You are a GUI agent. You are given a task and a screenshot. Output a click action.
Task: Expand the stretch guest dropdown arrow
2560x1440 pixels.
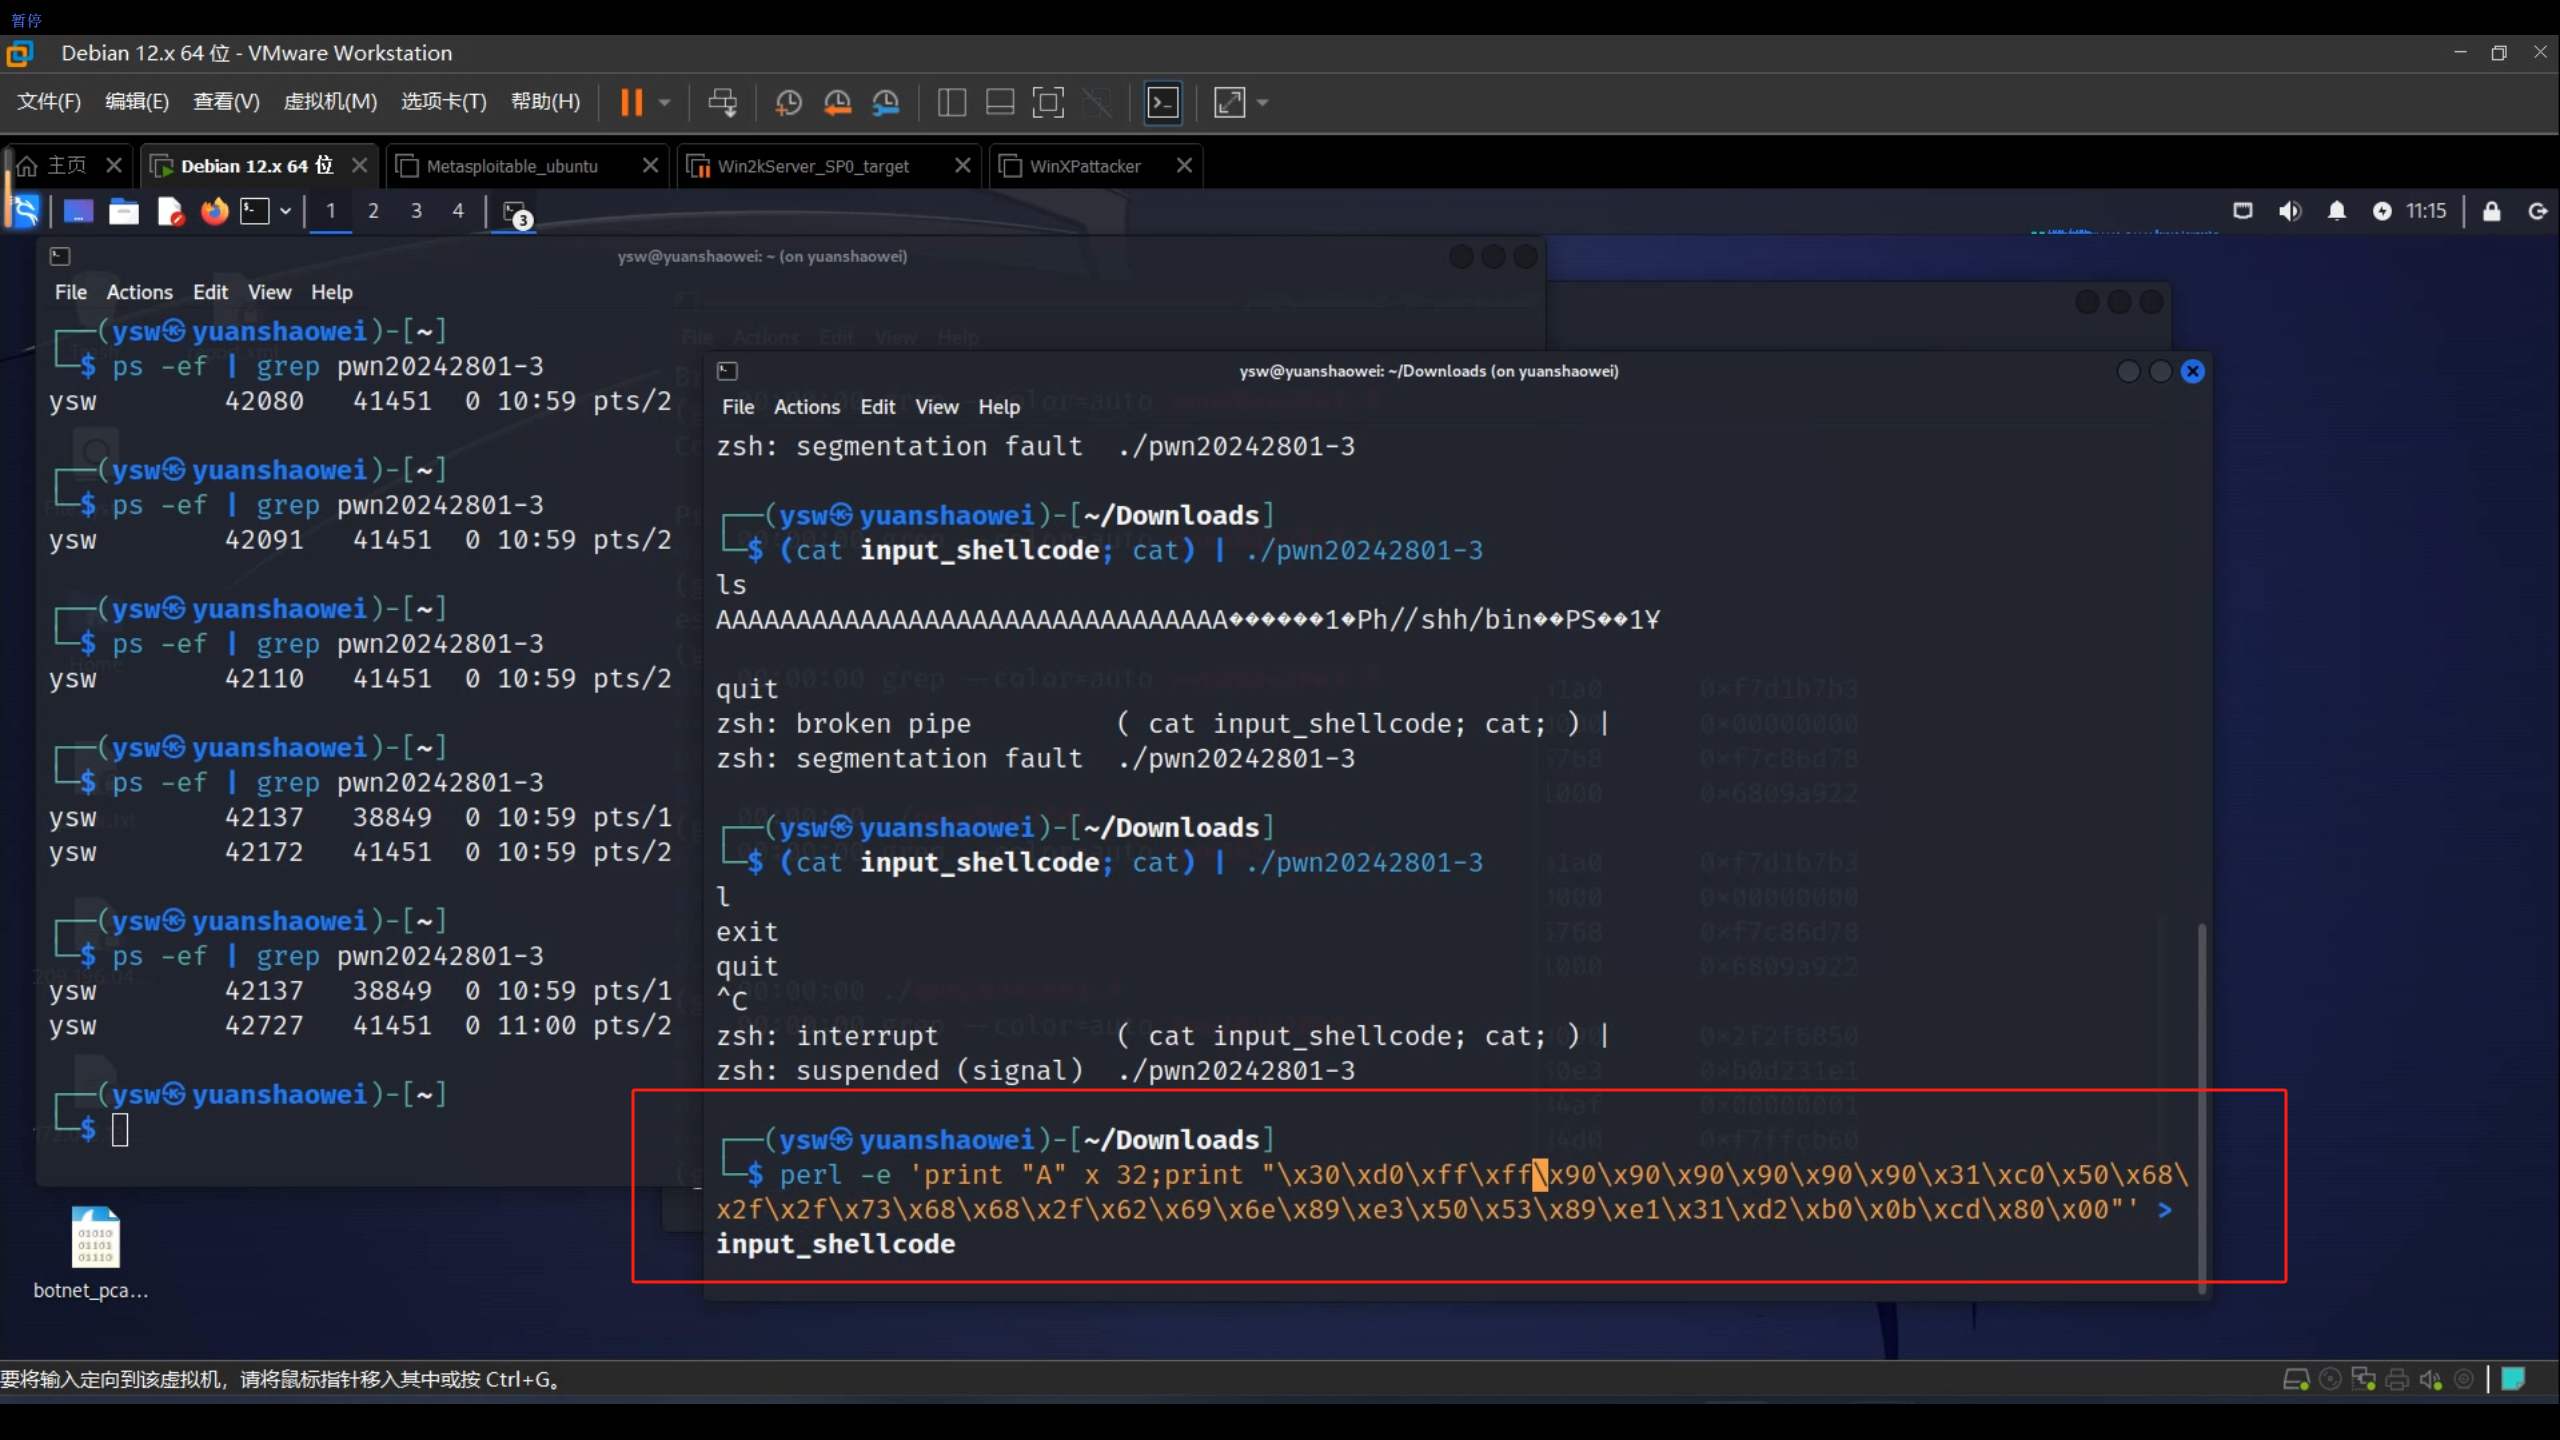pyautogui.click(x=1263, y=102)
